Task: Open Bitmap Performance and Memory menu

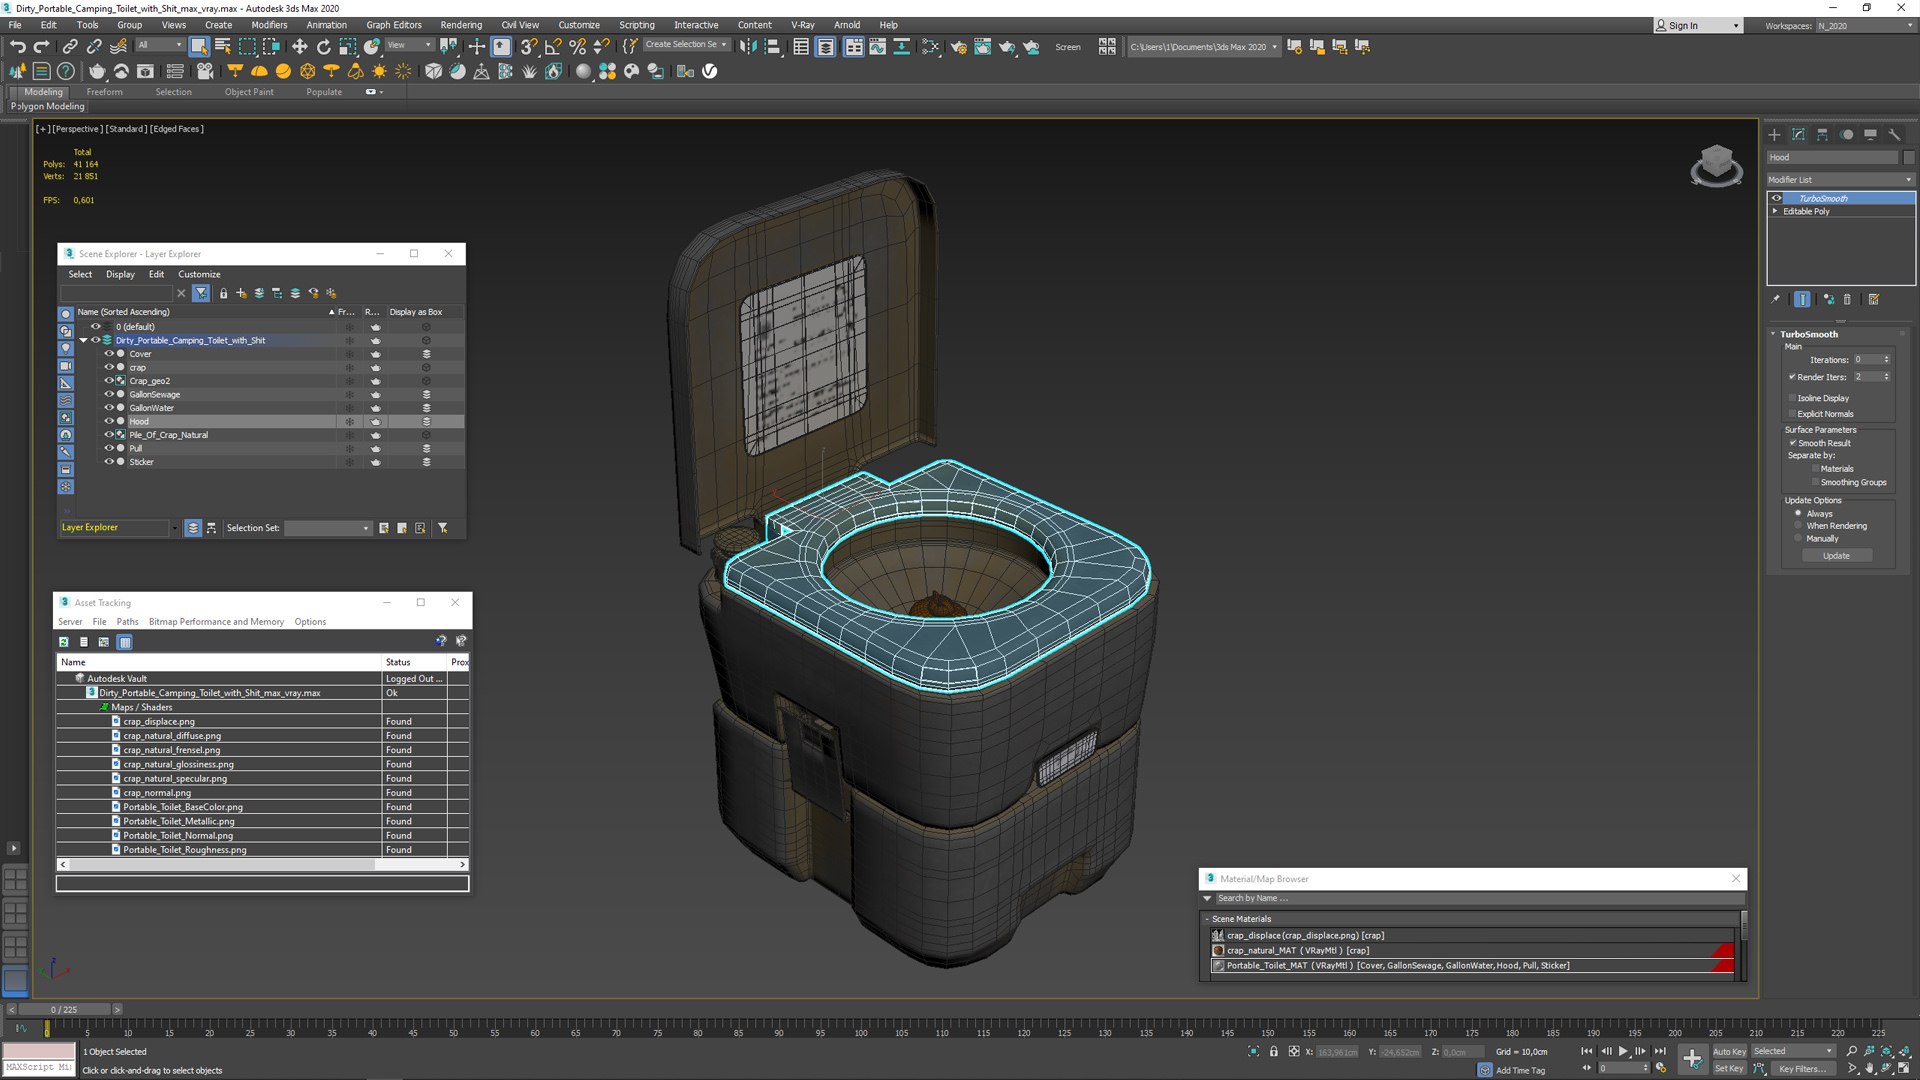Action: [216, 622]
